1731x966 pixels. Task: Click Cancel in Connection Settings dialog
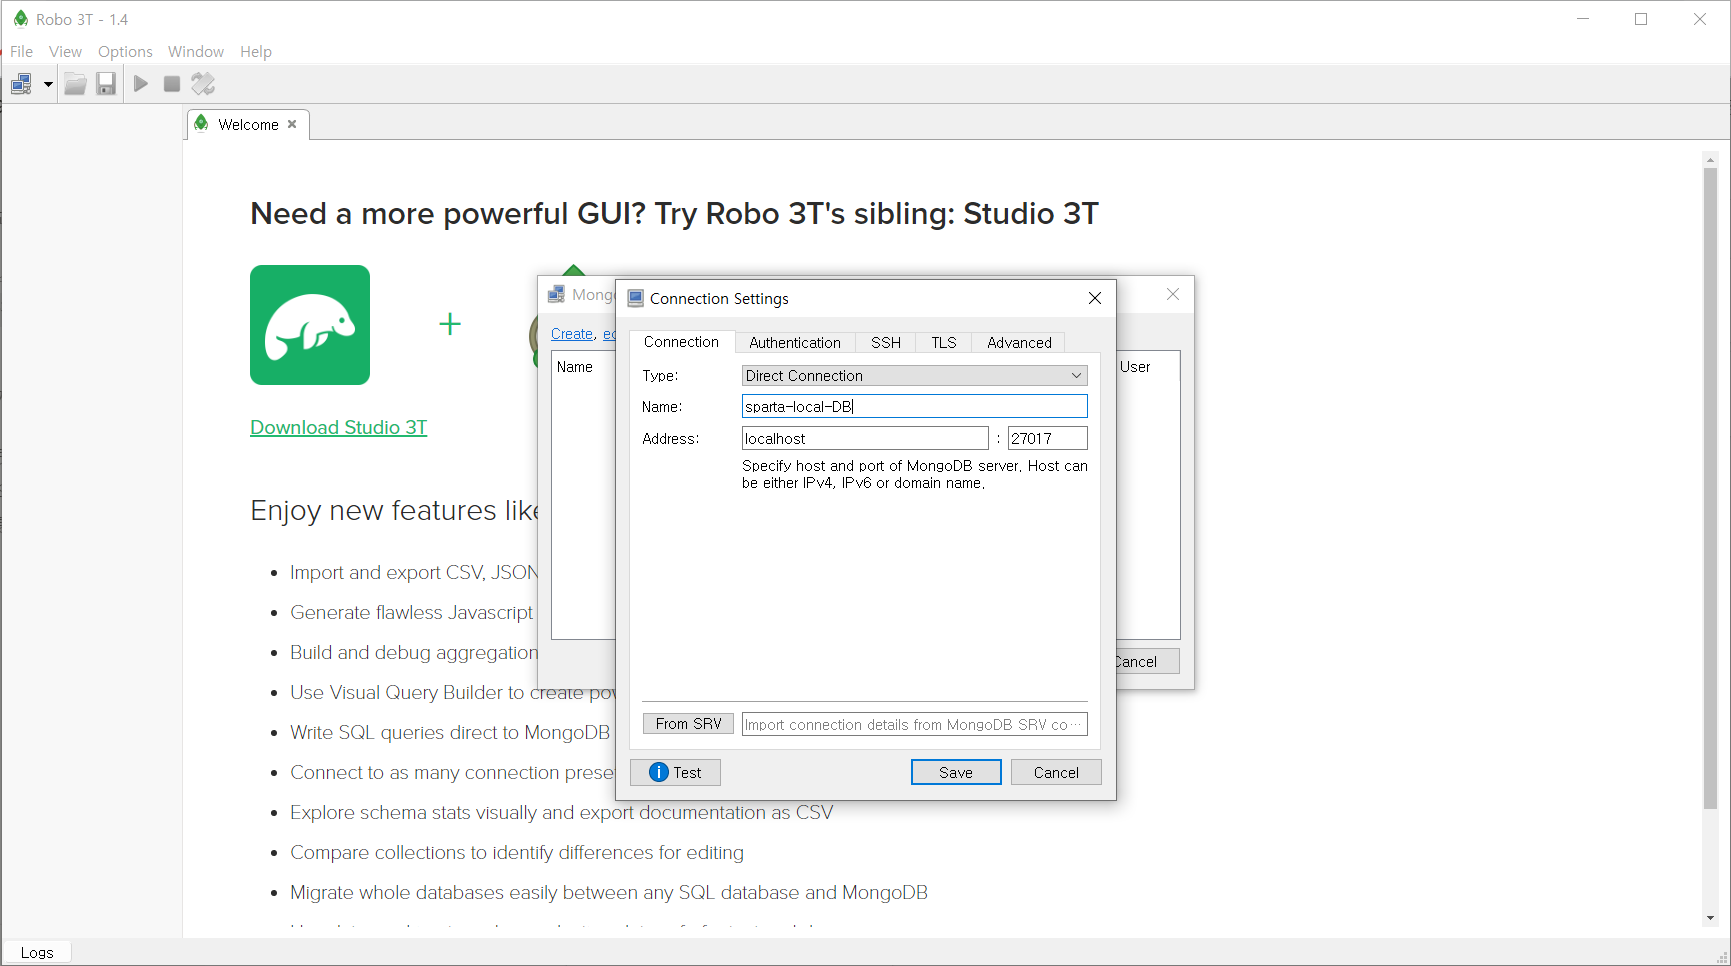pyautogui.click(x=1056, y=772)
